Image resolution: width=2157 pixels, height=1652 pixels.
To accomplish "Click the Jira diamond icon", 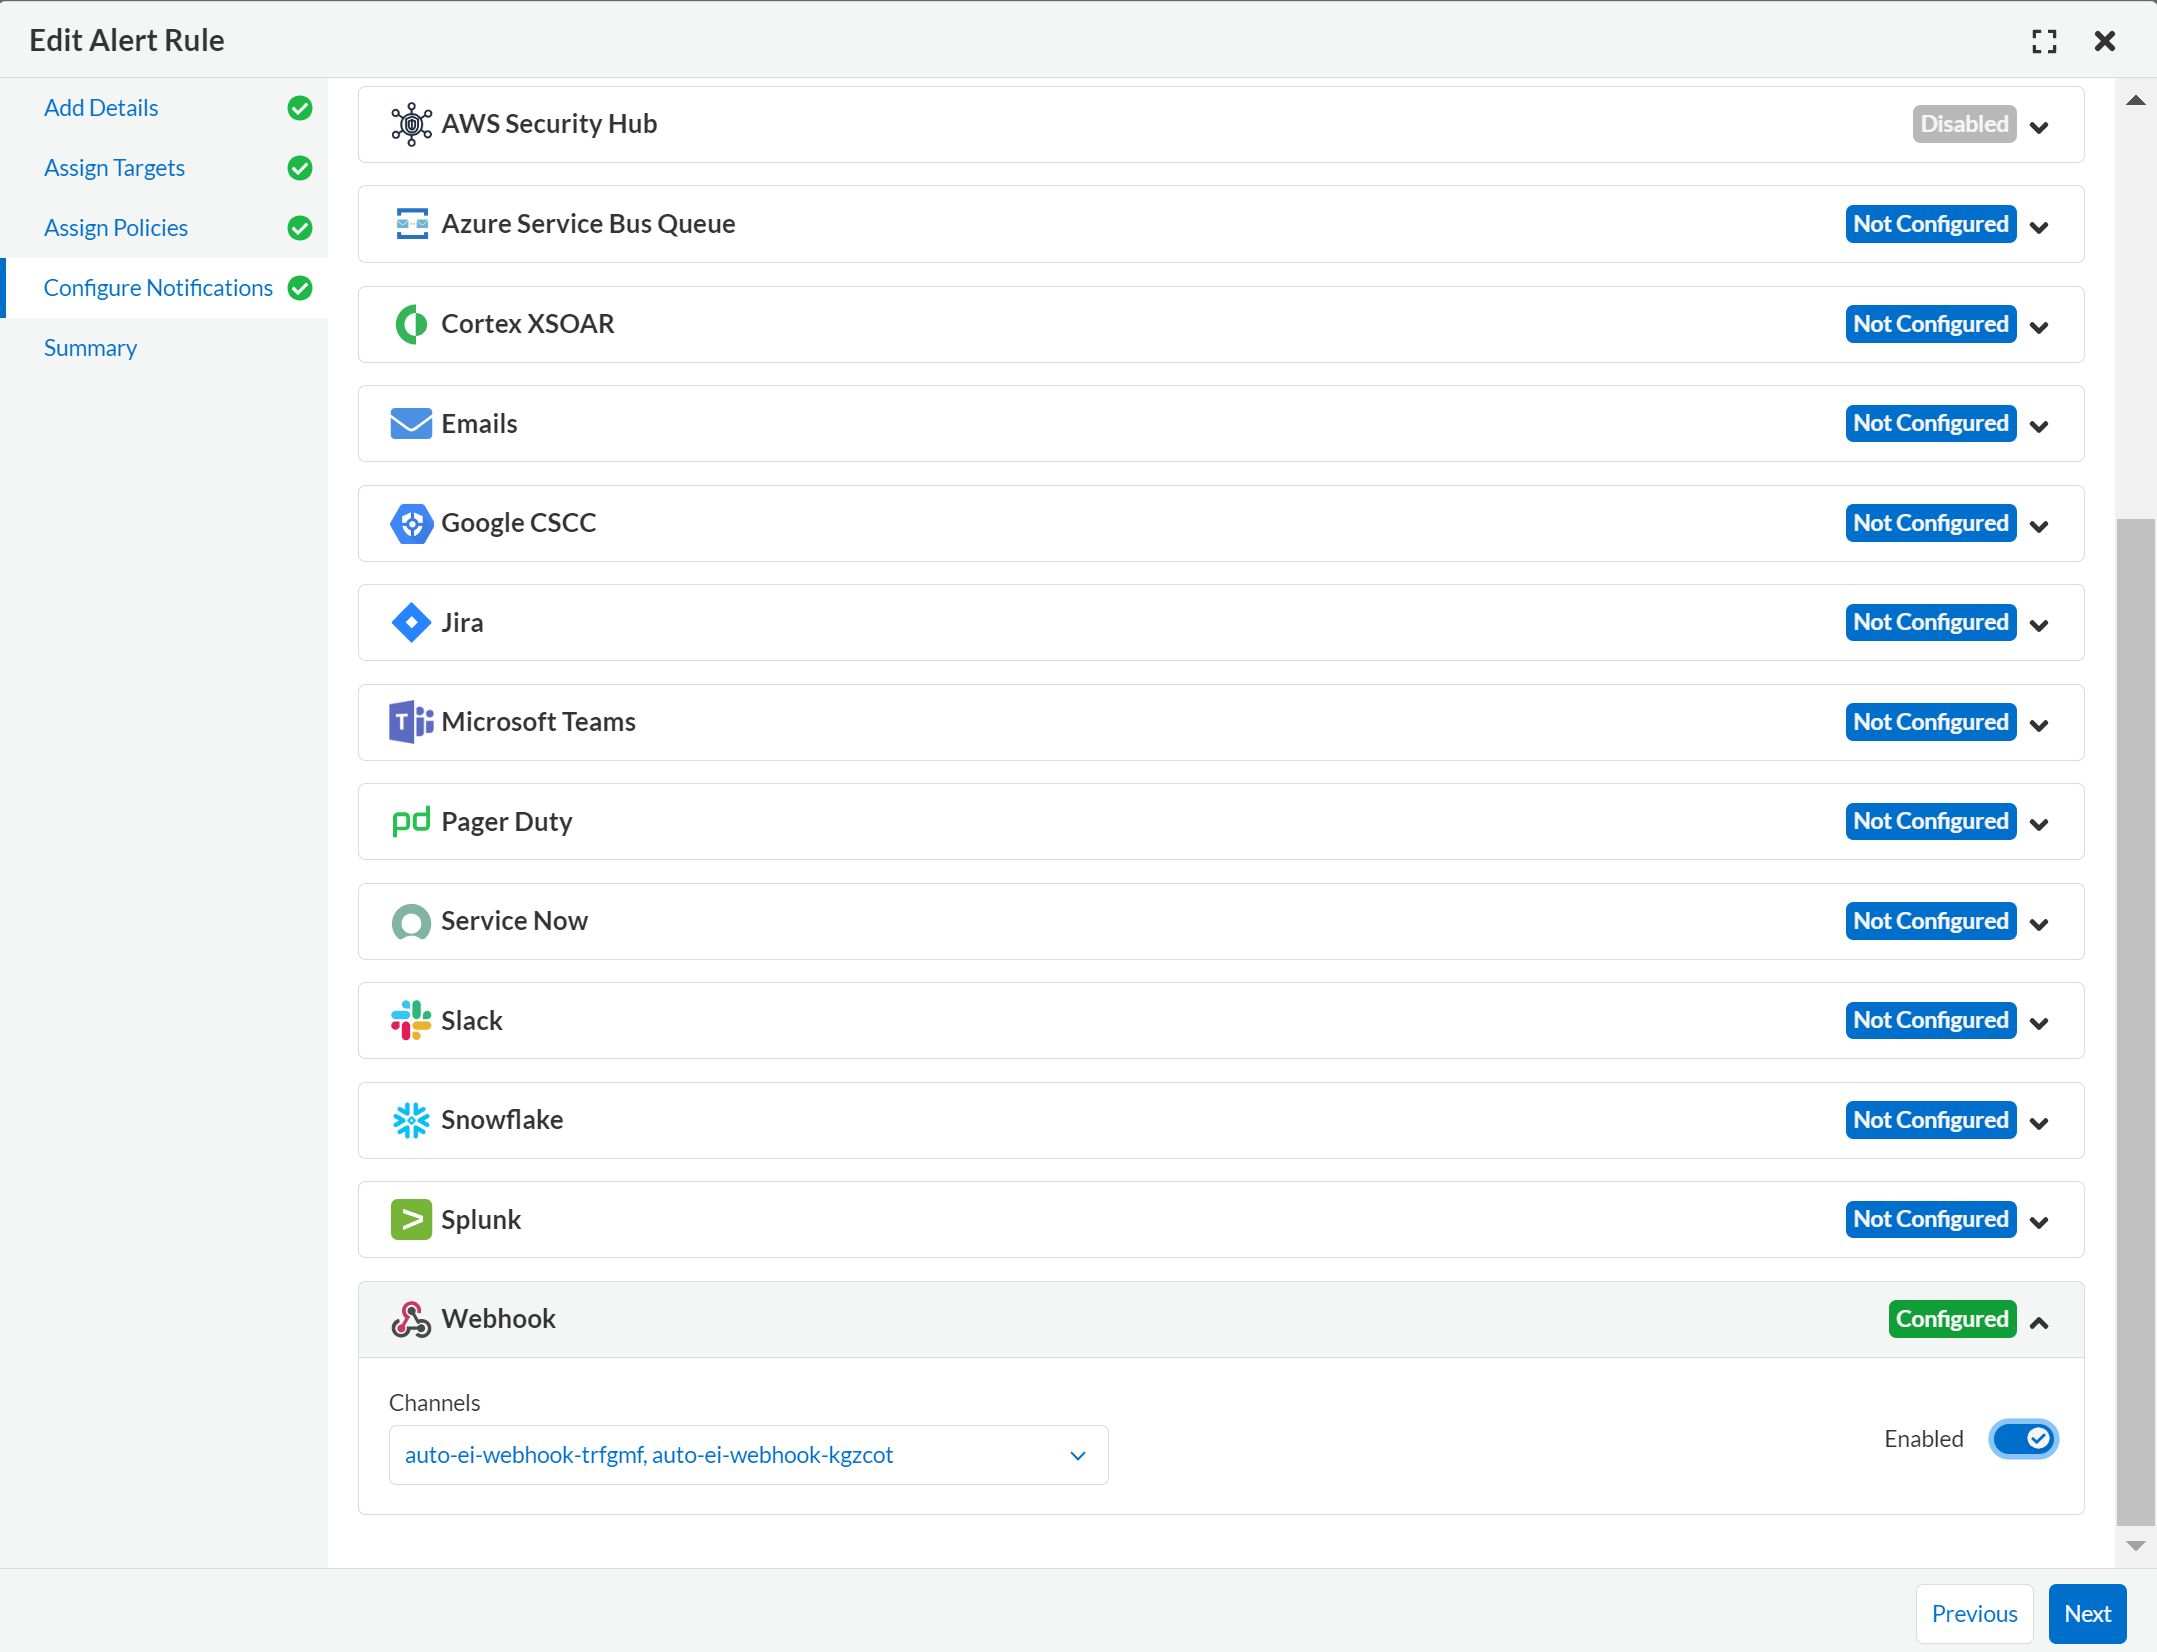I will coord(411,622).
